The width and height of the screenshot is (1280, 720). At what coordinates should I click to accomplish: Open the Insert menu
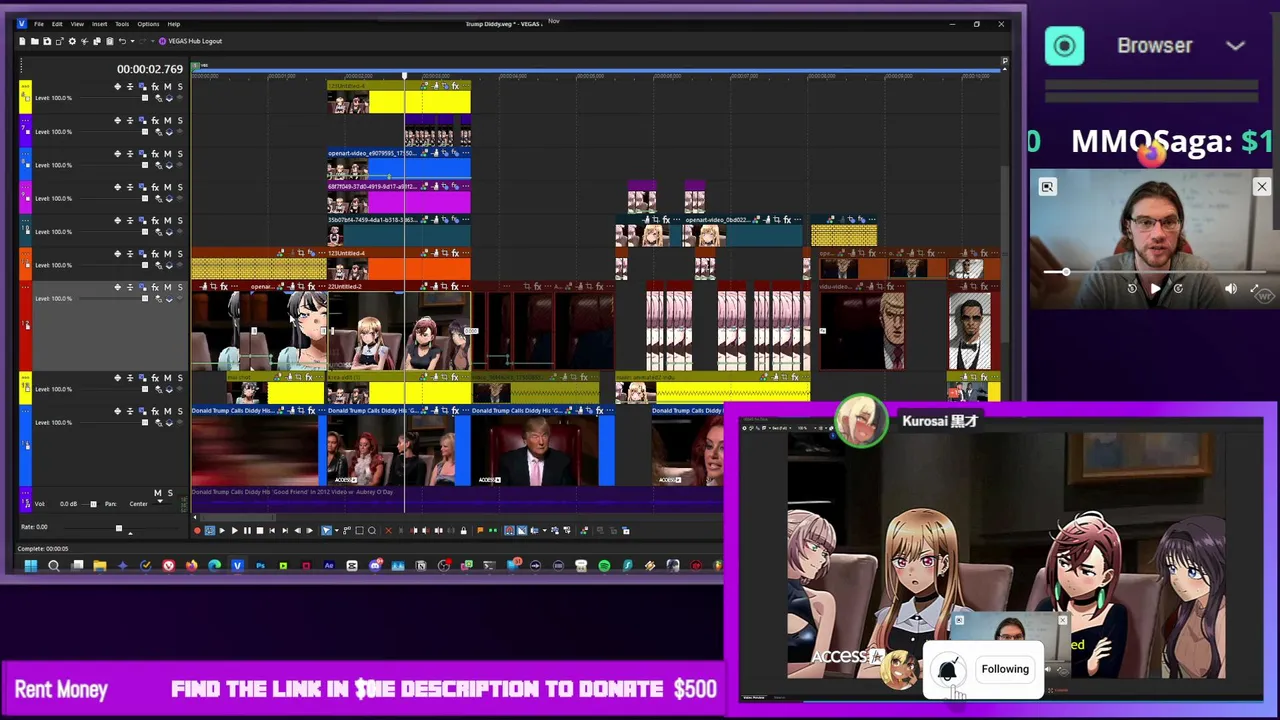pyautogui.click(x=99, y=24)
